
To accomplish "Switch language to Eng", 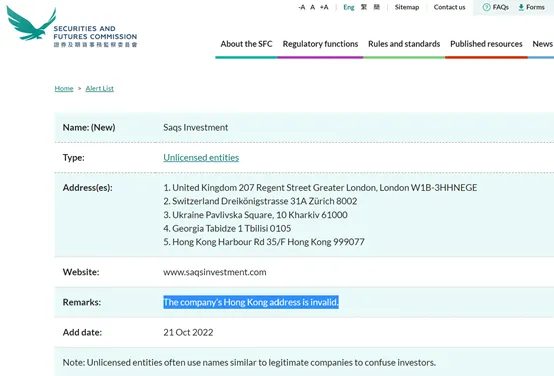I will tap(349, 7).
